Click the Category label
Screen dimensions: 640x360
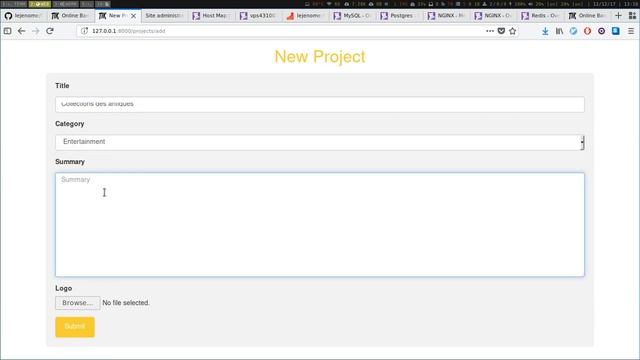(x=70, y=124)
